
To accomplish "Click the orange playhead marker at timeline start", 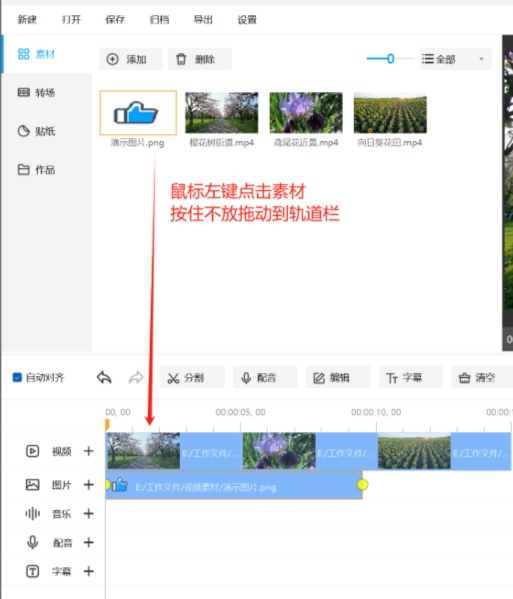I will (107, 424).
